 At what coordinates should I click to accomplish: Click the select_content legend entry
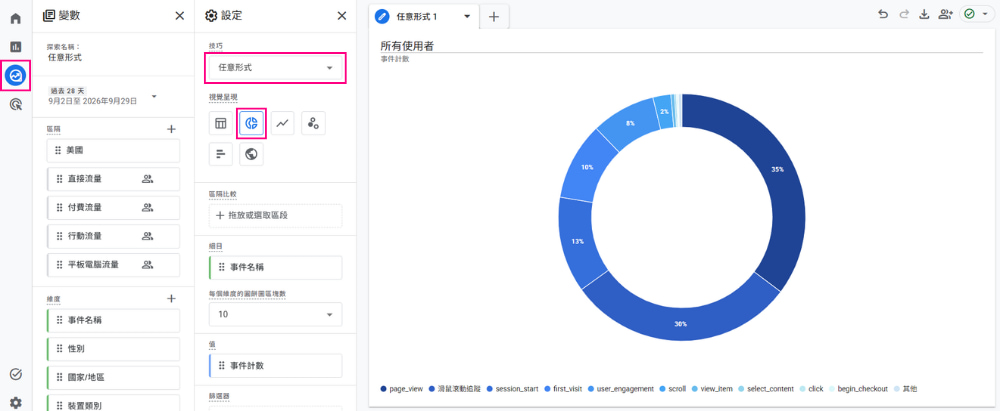765,389
